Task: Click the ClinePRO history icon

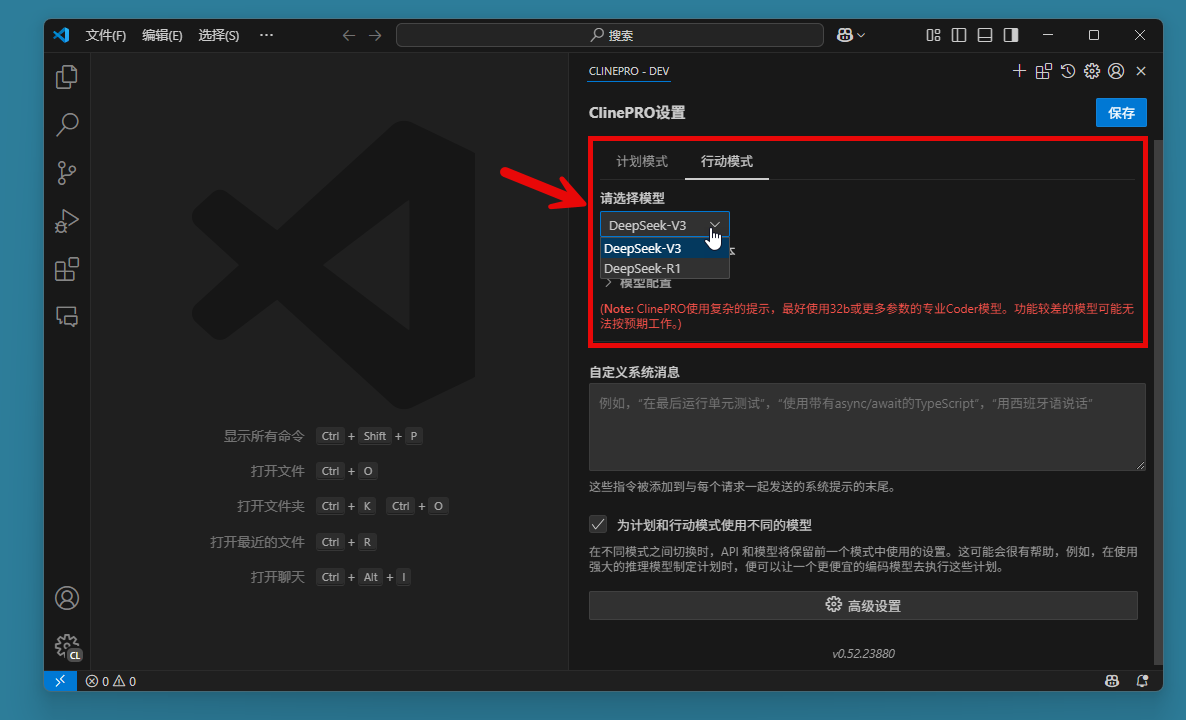Action: (1068, 71)
